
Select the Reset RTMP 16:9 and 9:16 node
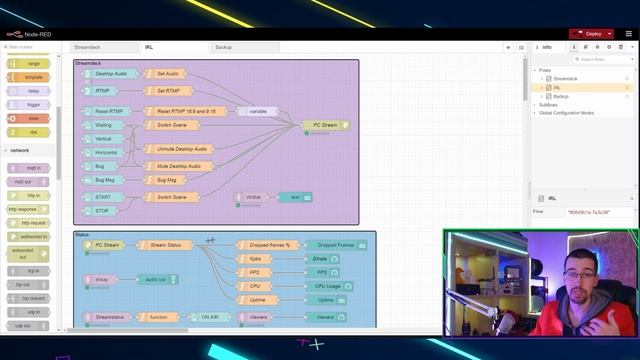[185, 111]
